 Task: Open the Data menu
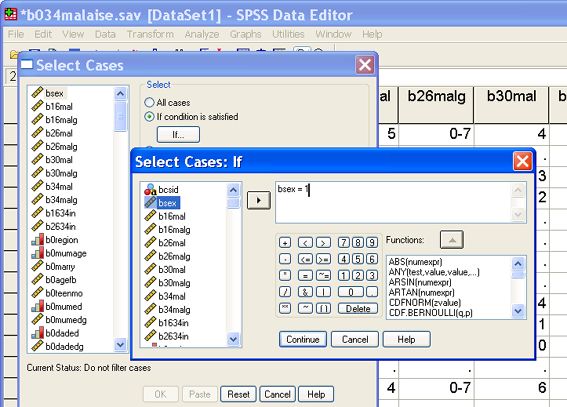pyautogui.click(x=105, y=34)
